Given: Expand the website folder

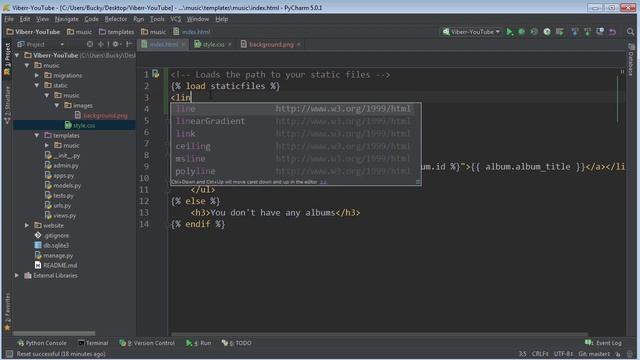Looking at the screenshot, I should (27, 225).
